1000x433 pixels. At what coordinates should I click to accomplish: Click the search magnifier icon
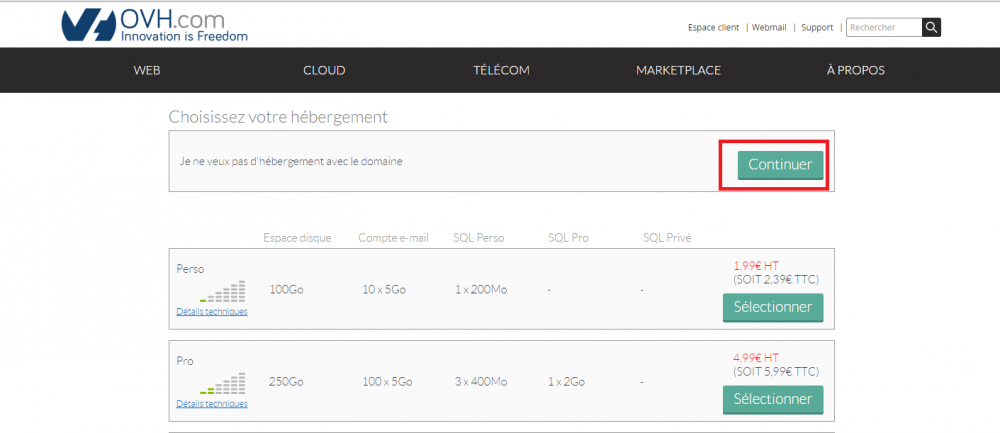(x=931, y=27)
